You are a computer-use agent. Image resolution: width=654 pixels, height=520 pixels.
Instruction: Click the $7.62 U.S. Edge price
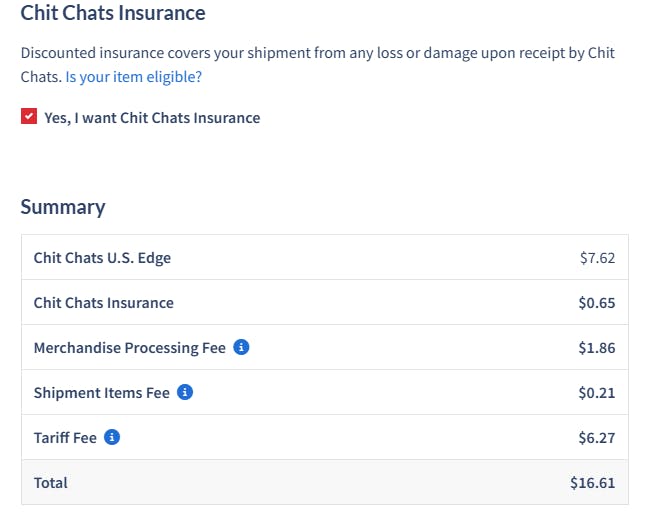pos(597,258)
